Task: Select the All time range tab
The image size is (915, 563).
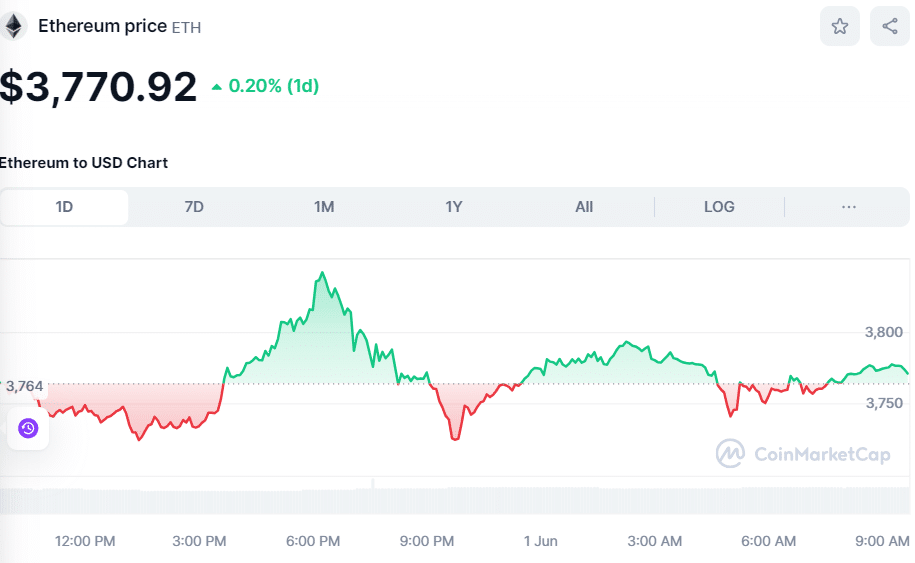Action: [584, 207]
